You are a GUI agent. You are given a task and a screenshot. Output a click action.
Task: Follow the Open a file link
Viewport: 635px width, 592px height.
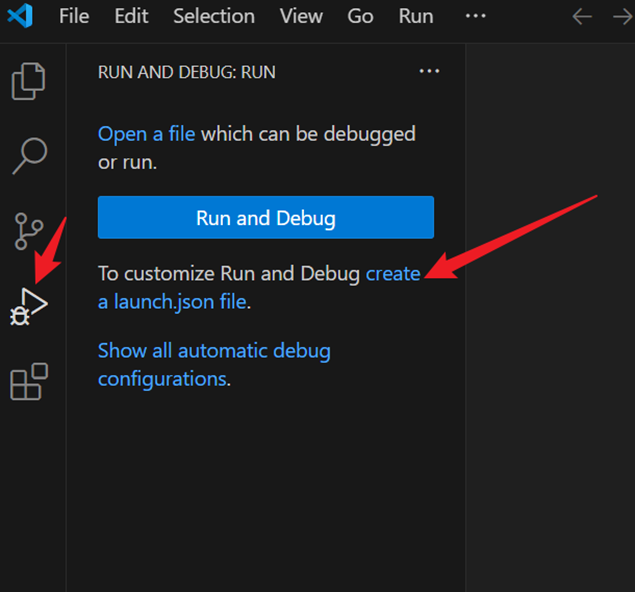pos(146,134)
